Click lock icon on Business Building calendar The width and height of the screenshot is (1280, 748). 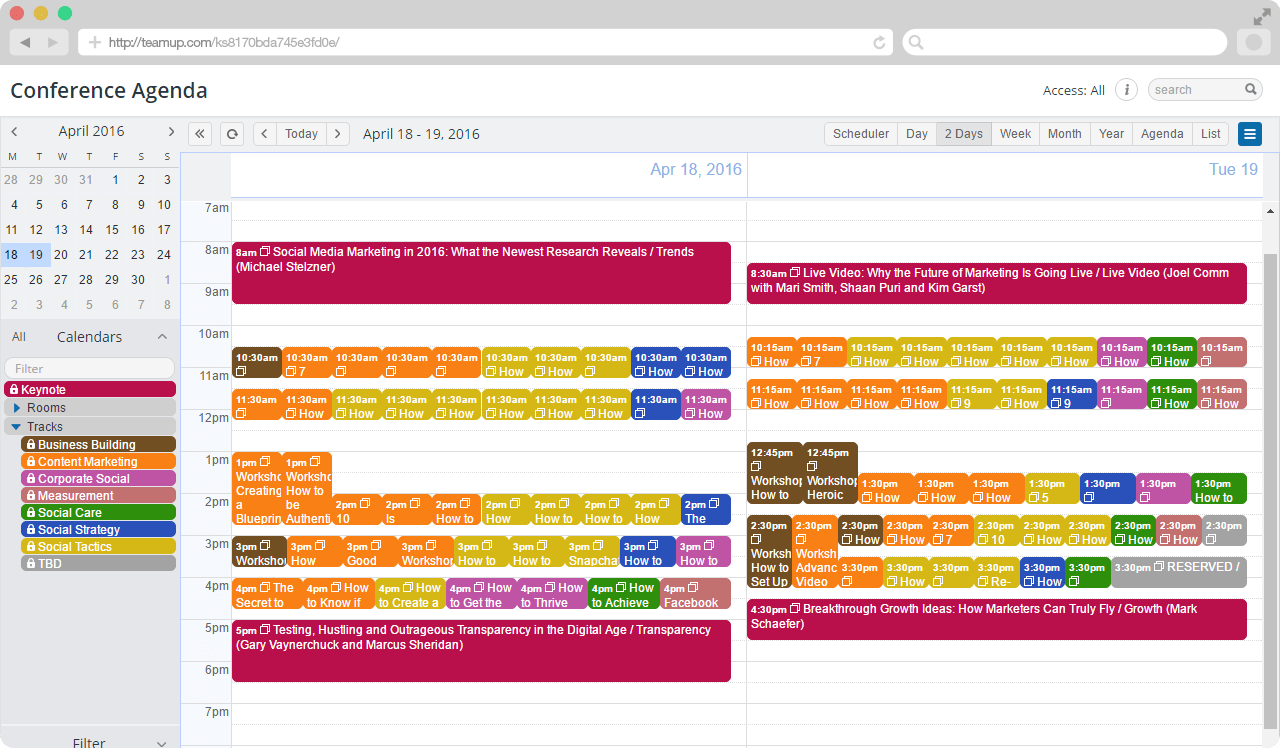tap(31, 445)
